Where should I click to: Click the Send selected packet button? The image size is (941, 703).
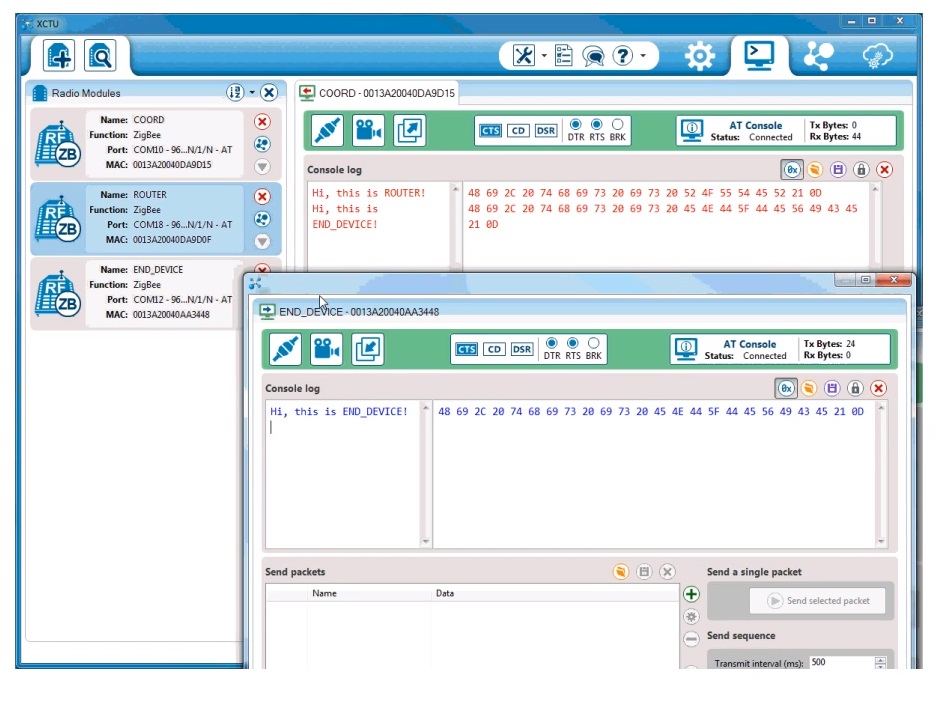coord(817,600)
